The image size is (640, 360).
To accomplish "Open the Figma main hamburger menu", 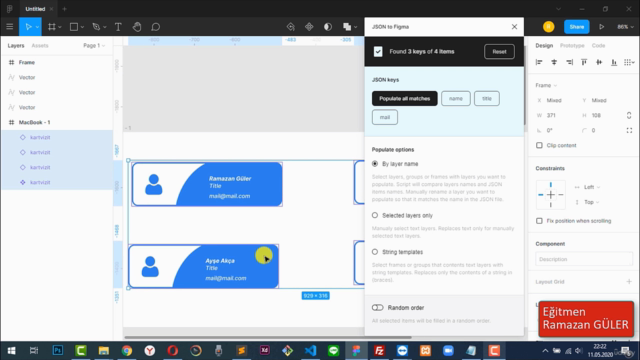I will click(x=9, y=27).
